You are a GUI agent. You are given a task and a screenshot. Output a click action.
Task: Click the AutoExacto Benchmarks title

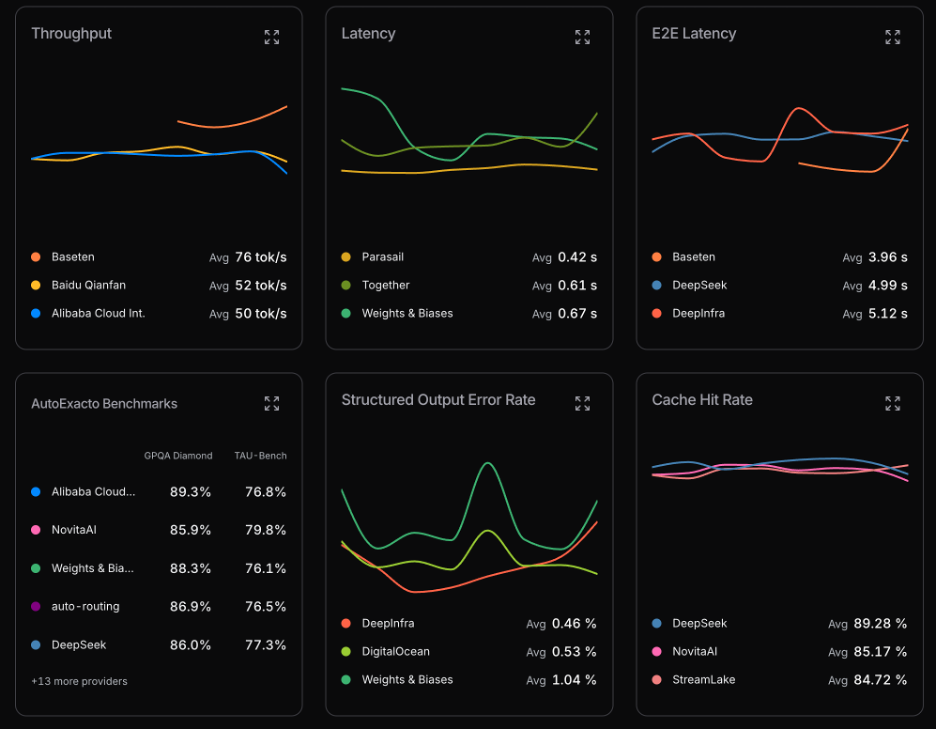104,403
